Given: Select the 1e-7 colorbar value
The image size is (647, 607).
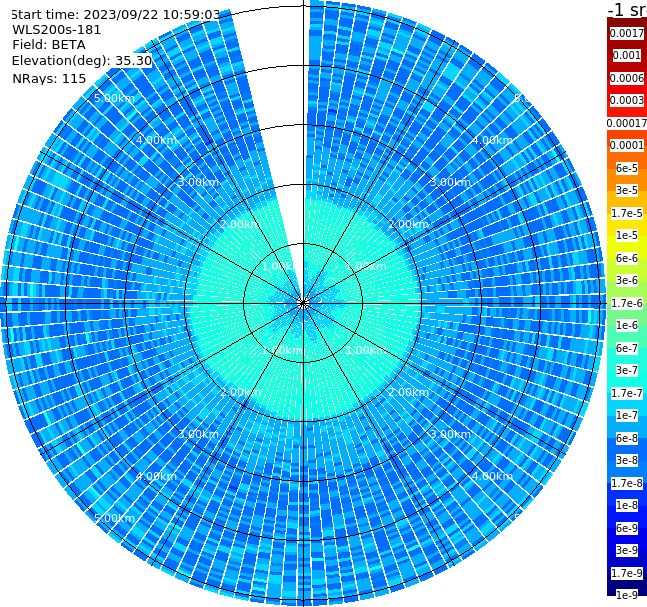Looking at the screenshot, I should [627, 415].
